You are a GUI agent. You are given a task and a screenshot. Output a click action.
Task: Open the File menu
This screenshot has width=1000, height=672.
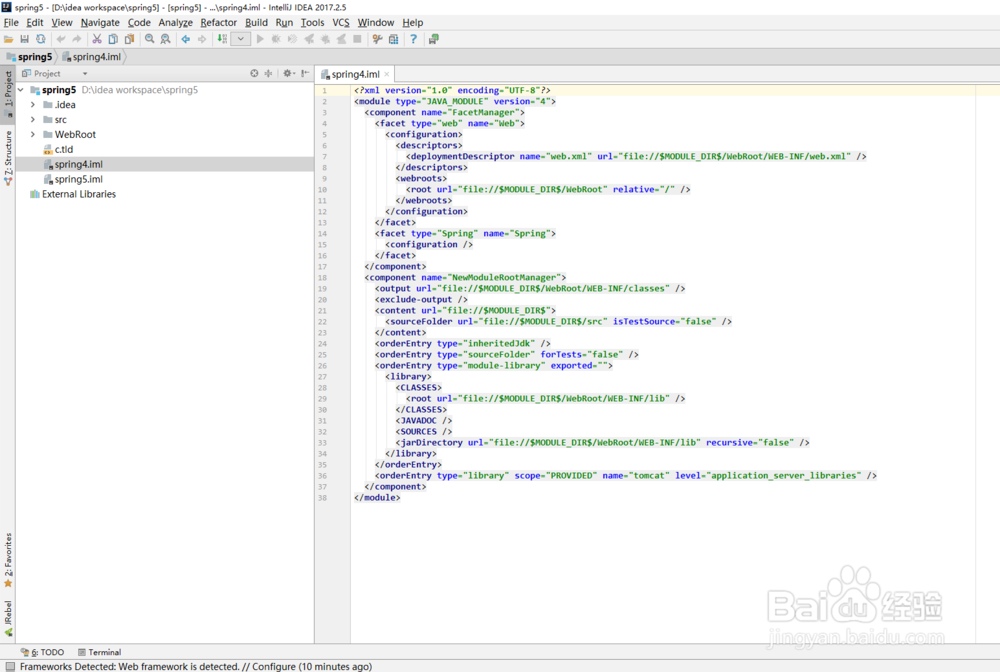[x=11, y=22]
